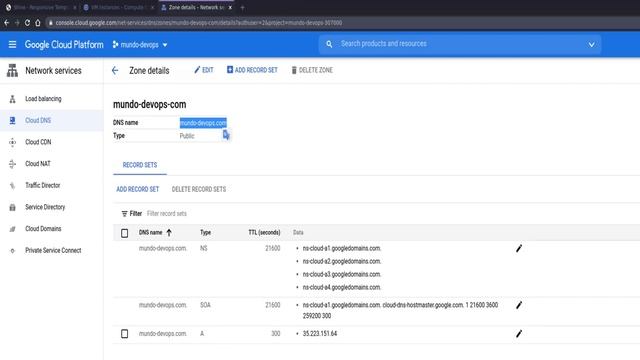Image resolution: width=640 pixels, height=360 pixels.
Task: Click the Private Service Connect icon
Action: tap(12, 251)
